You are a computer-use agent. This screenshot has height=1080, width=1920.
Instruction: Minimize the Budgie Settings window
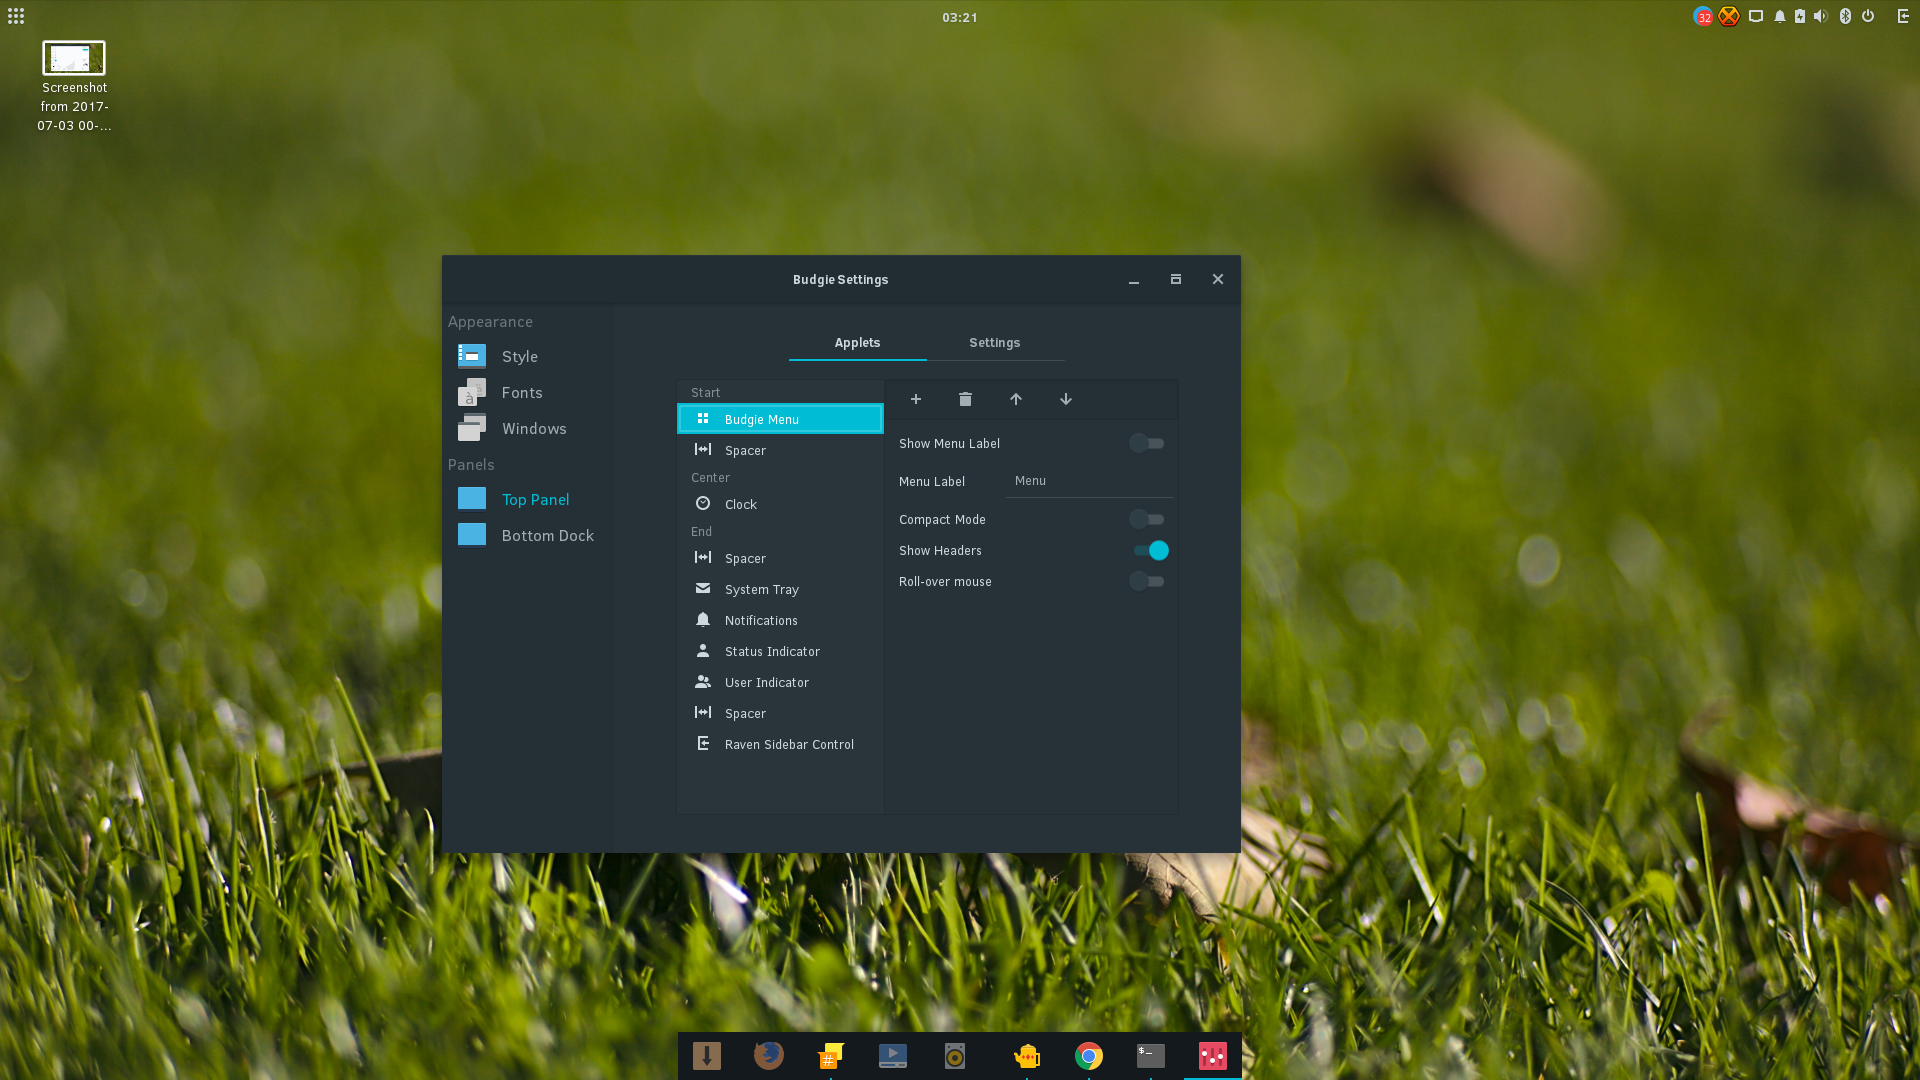pos(1134,280)
